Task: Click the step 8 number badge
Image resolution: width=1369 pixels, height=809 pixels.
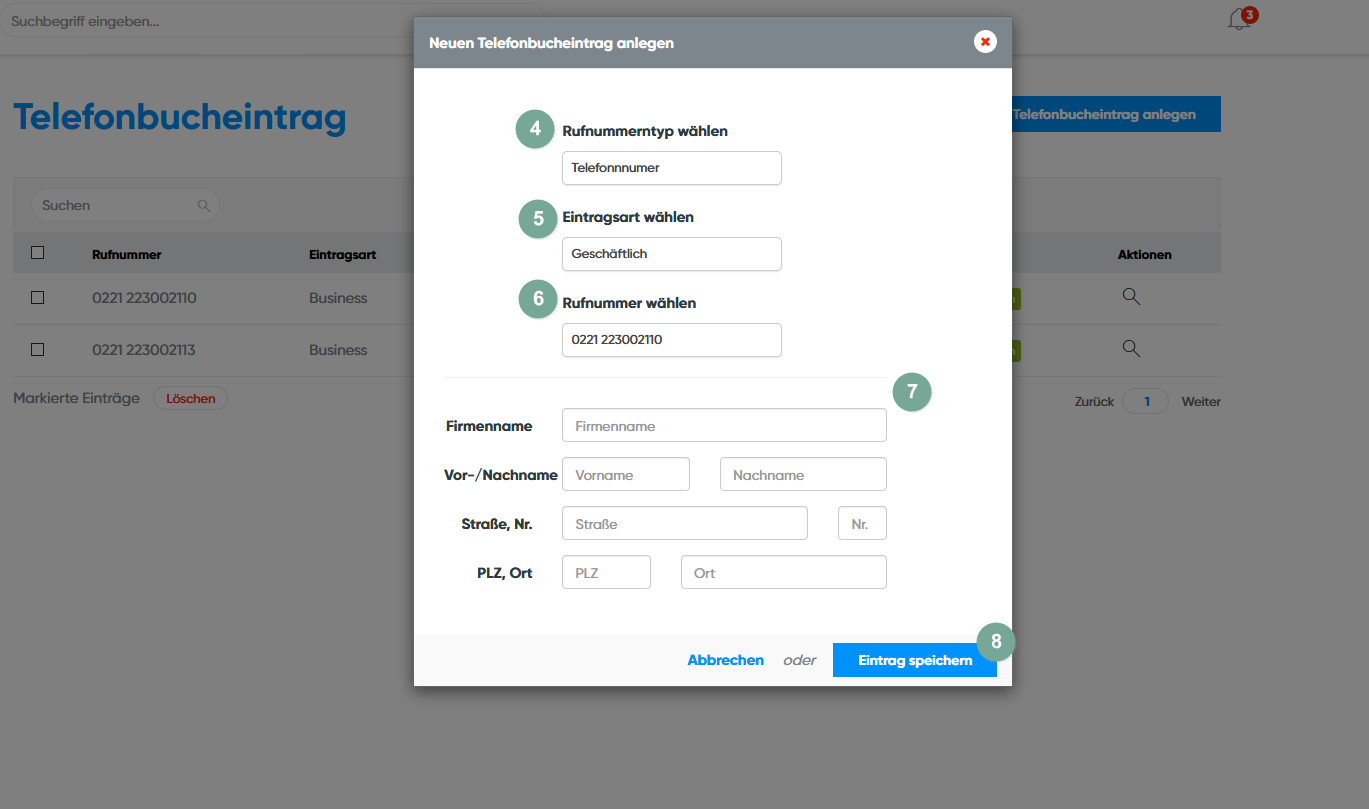Action: coord(995,642)
